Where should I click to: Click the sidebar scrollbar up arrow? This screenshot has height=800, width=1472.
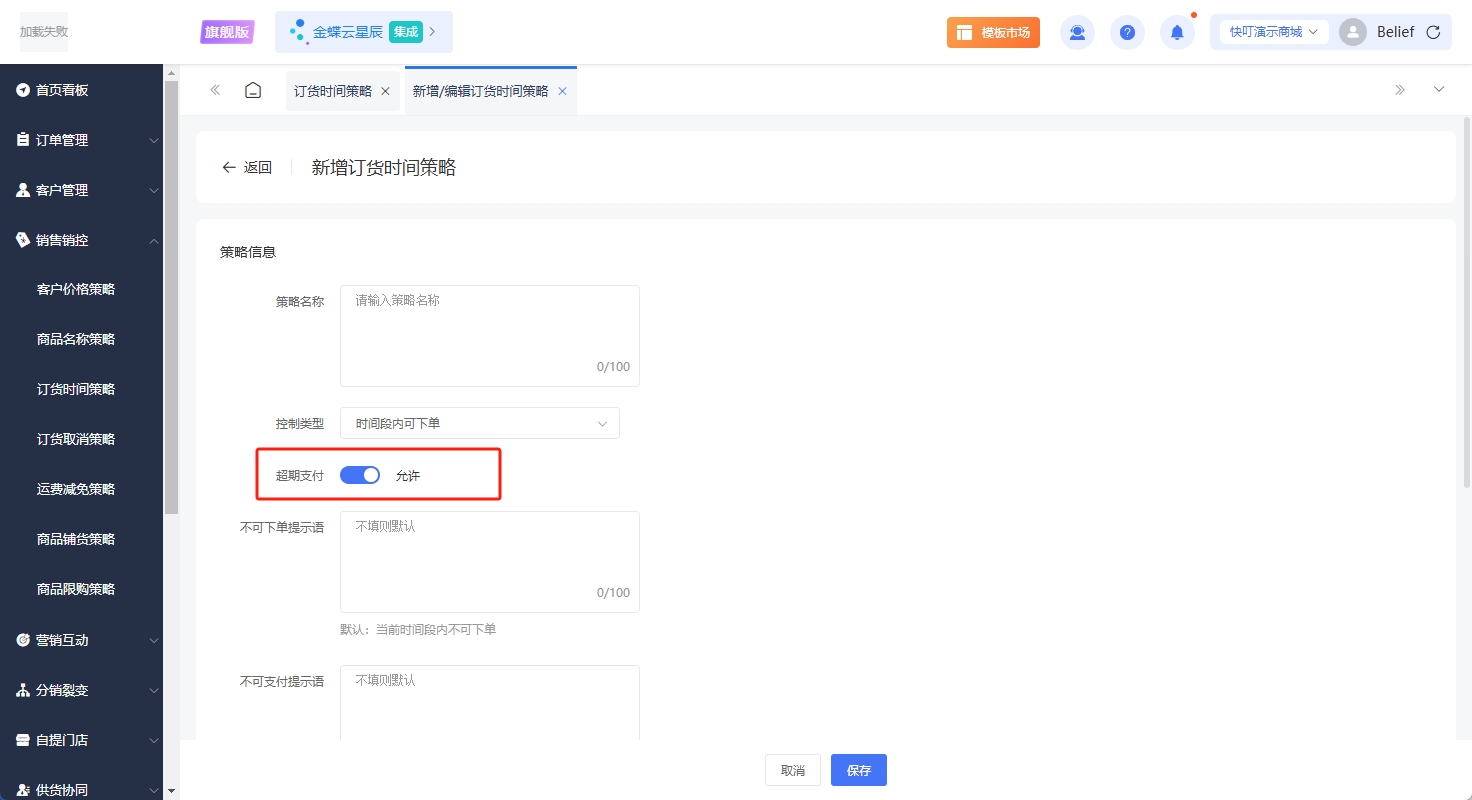[171, 72]
